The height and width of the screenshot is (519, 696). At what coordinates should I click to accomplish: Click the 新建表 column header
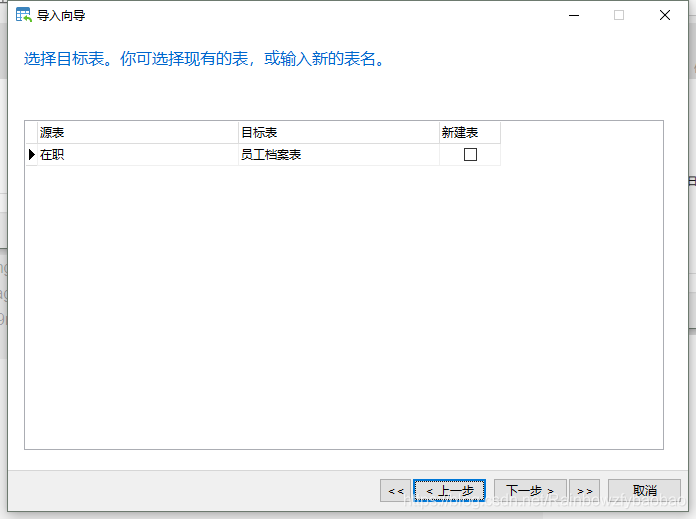(470, 132)
